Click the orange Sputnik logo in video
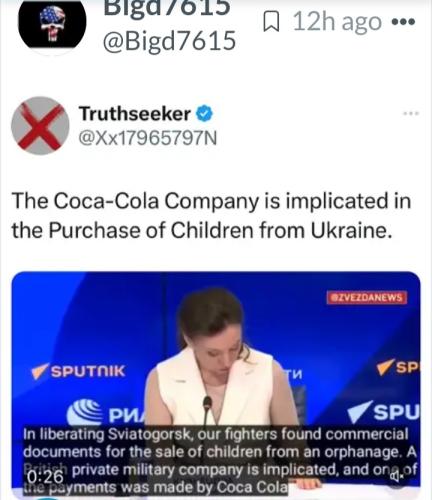This screenshot has height=500, width=432. click(x=78, y=371)
